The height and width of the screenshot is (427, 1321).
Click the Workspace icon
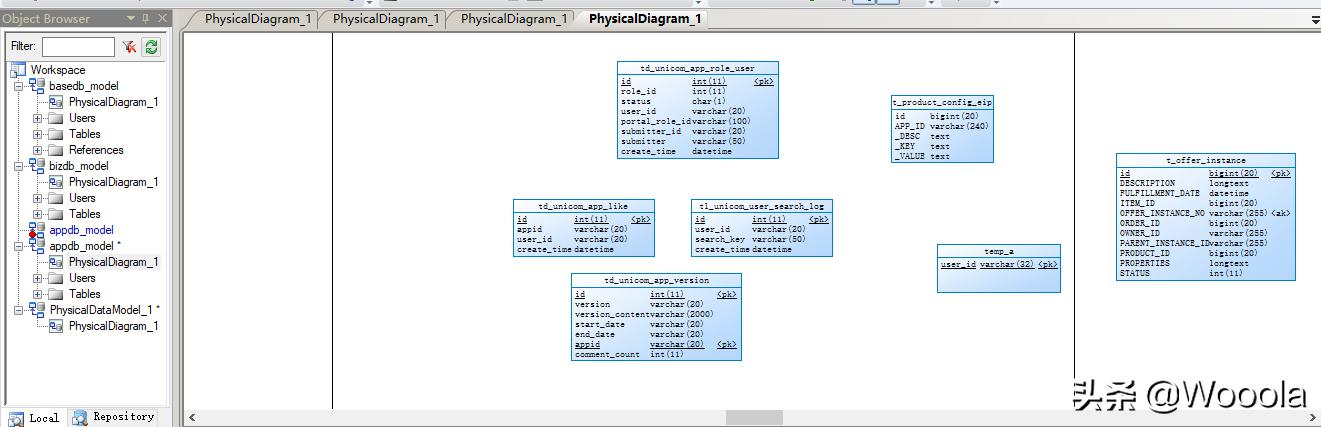click(19, 70)
